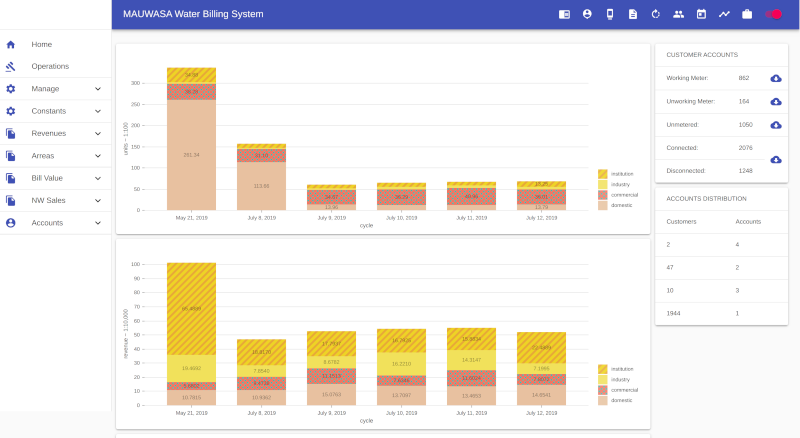Click the calendar event icon in header
Viewport: 800px width, 438px height.
701,14
